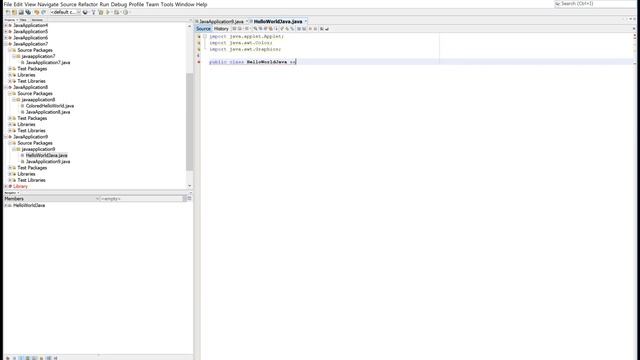Open the Source menu
The width and height of the screenshot is (640, 360).
(x=68, y=4)
